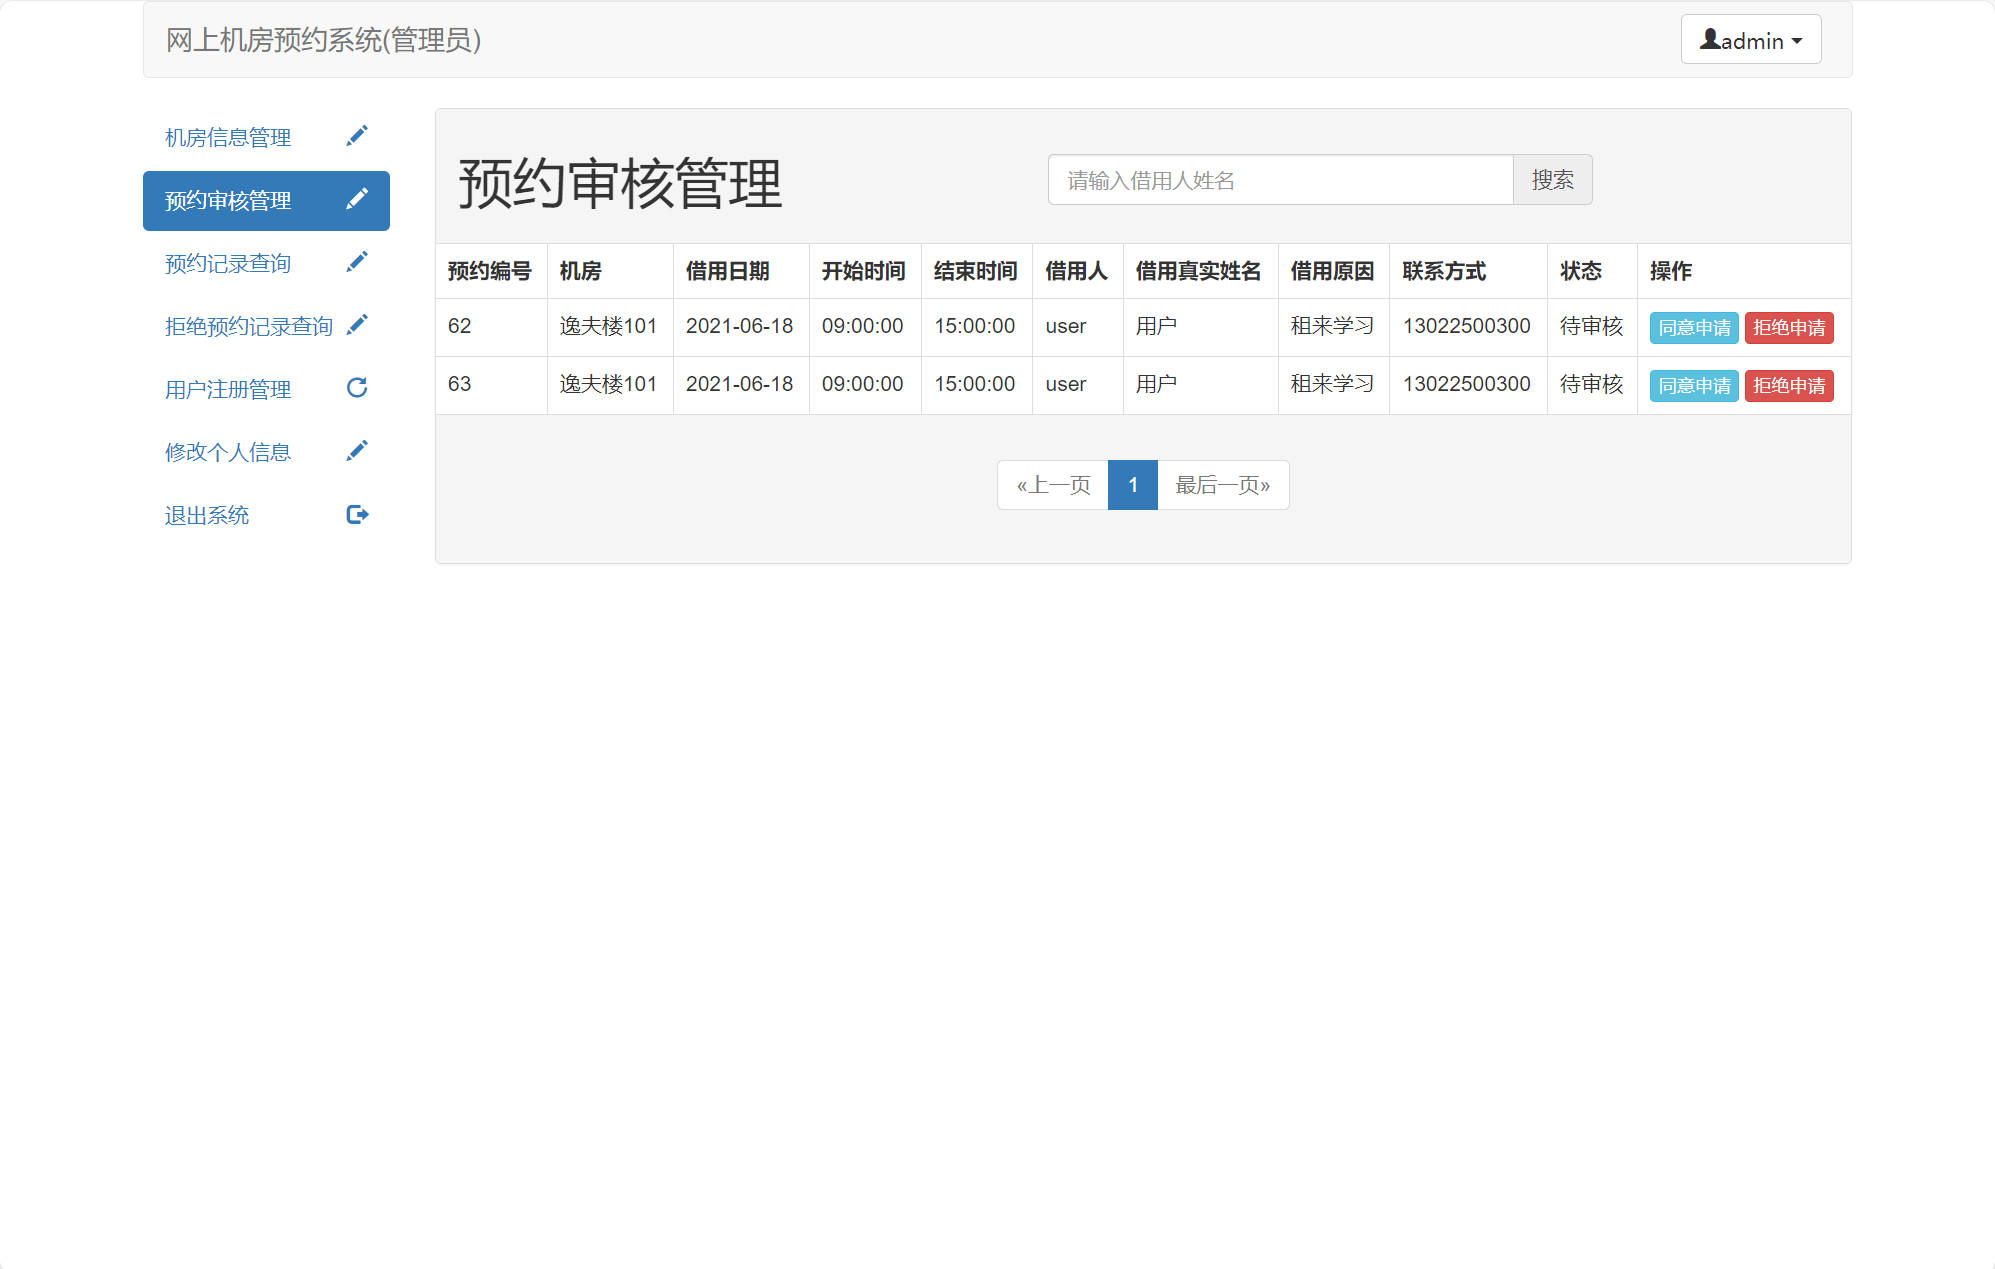This screenshot has height=1269, width=1995.
Task: Go to previous page with «上一页
Action: [x=1054, y=484]
